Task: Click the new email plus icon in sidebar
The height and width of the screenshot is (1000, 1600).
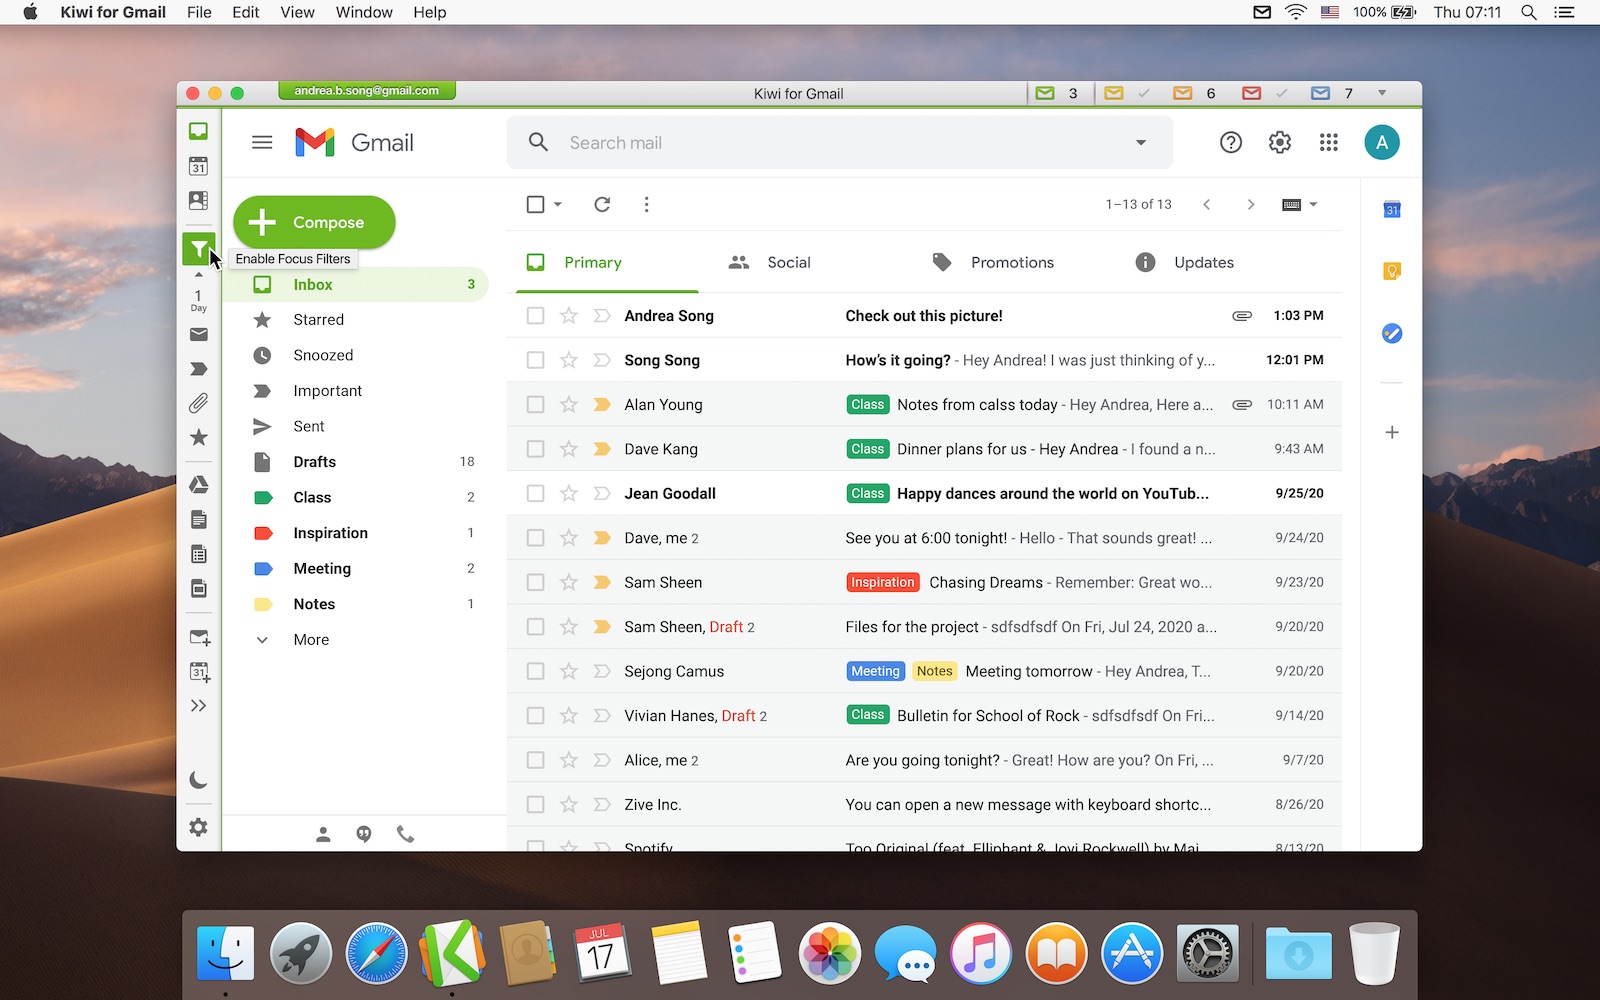Action: click(200, 638)
